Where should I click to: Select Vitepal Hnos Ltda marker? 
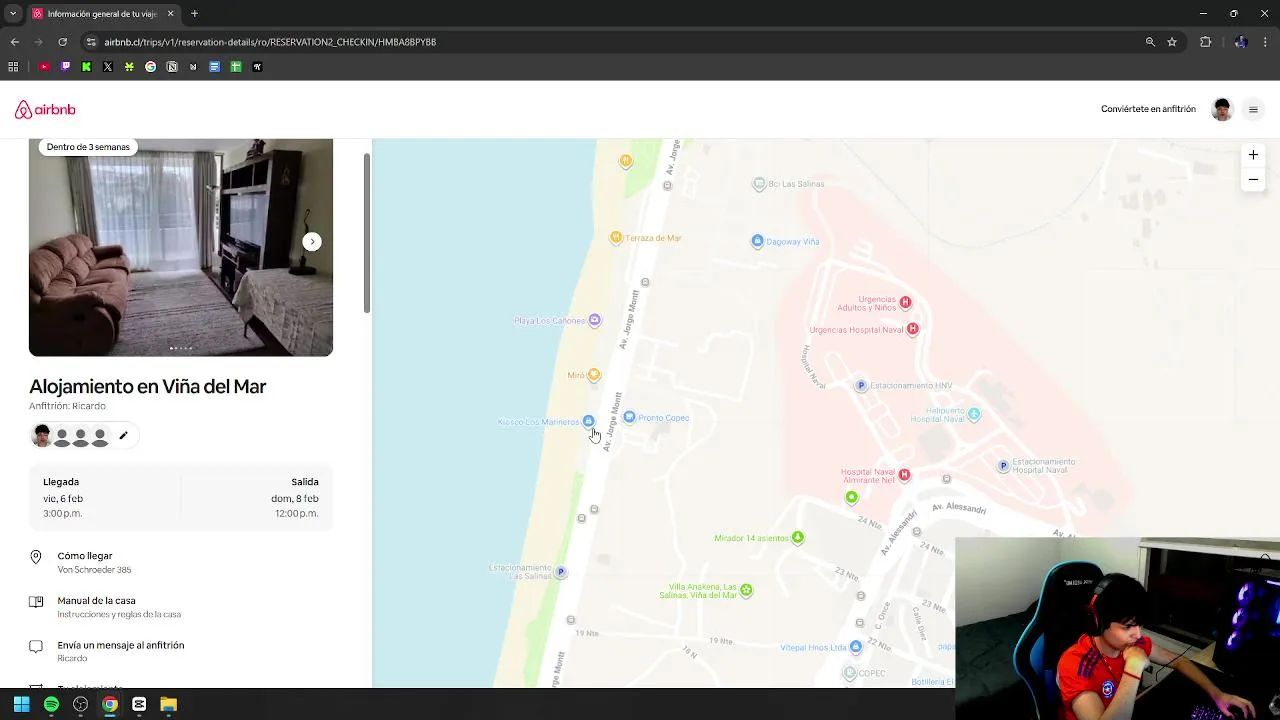coord(855,647)
